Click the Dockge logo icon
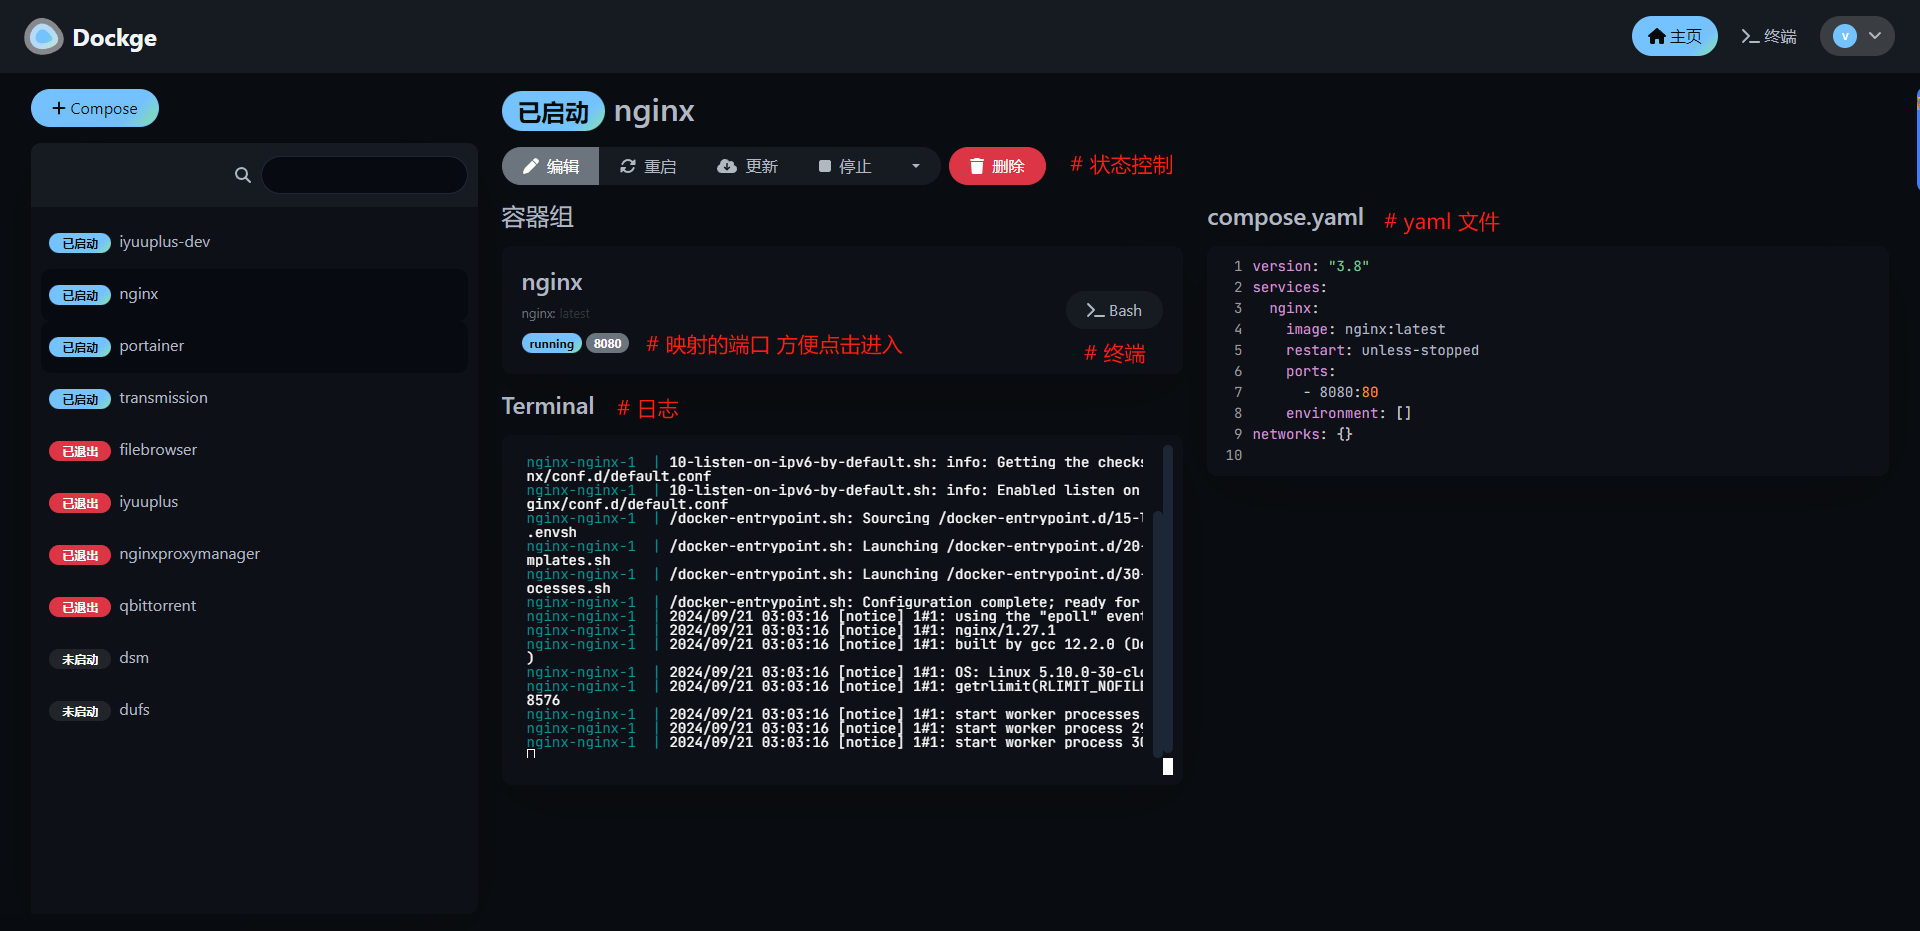The height and width of the screenshot is (931, 1920). click(x=42, y=36)
